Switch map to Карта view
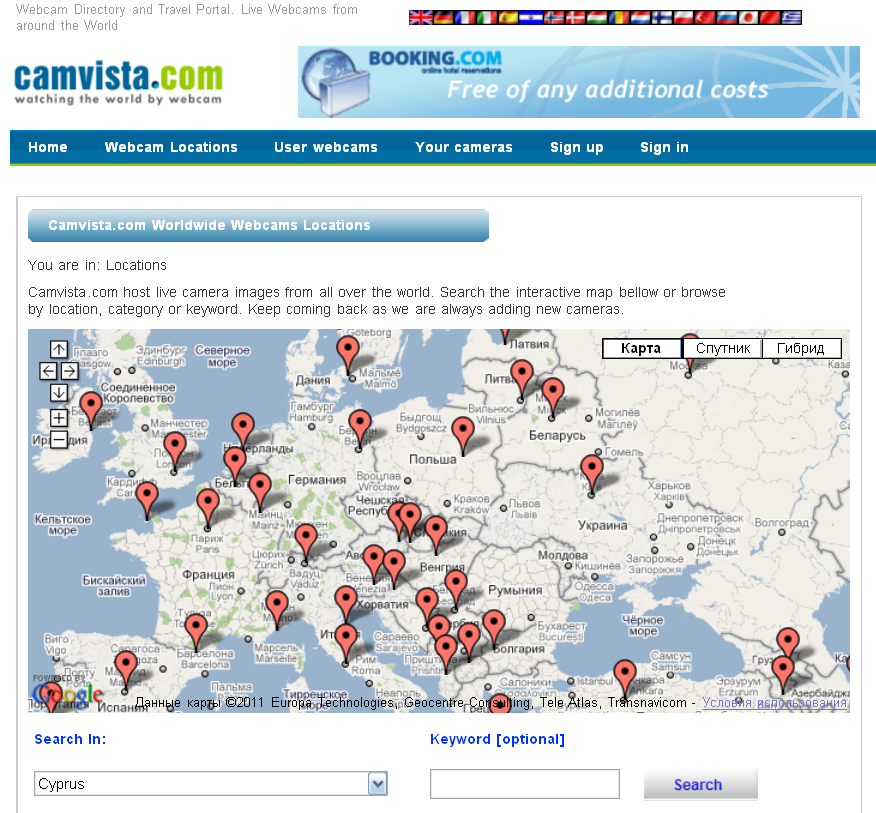 pos(641,348)
